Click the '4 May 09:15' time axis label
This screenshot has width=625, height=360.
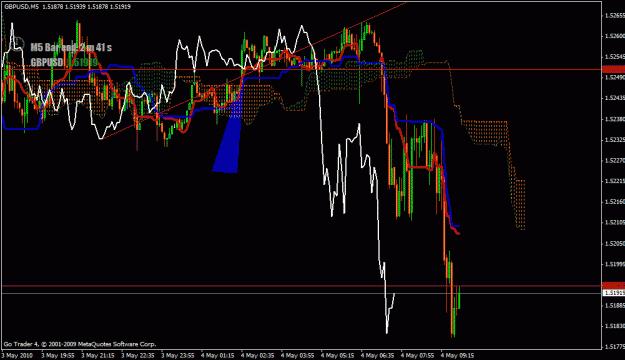[457, 355]
